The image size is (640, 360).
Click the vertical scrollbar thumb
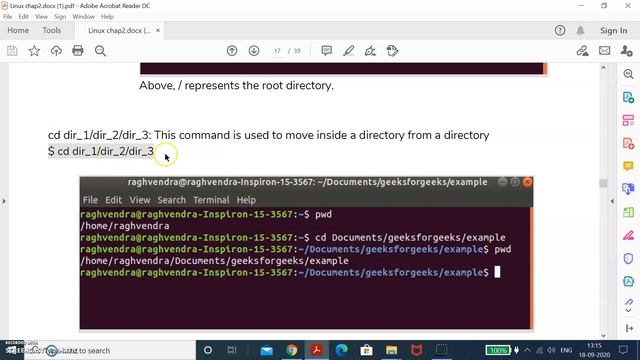(x=603, y=183)
